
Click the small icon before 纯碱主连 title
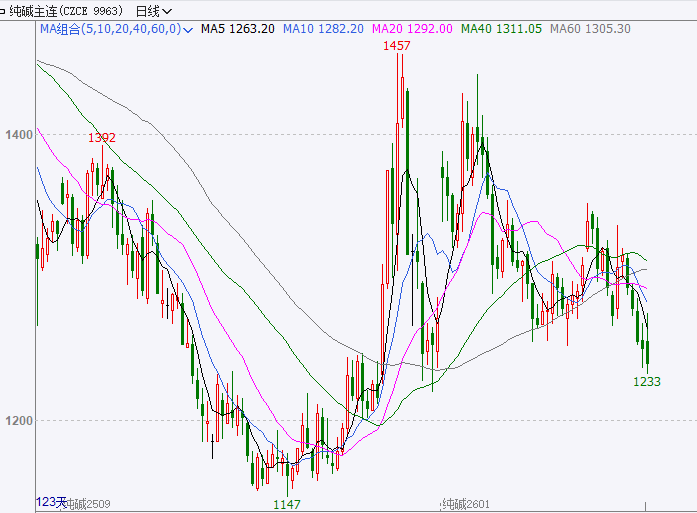point(4,10)
